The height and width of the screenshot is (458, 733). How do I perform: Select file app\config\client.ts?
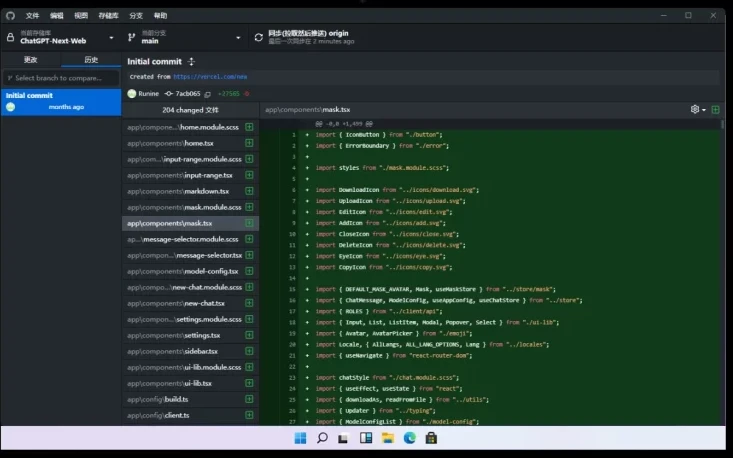point(190,415)
